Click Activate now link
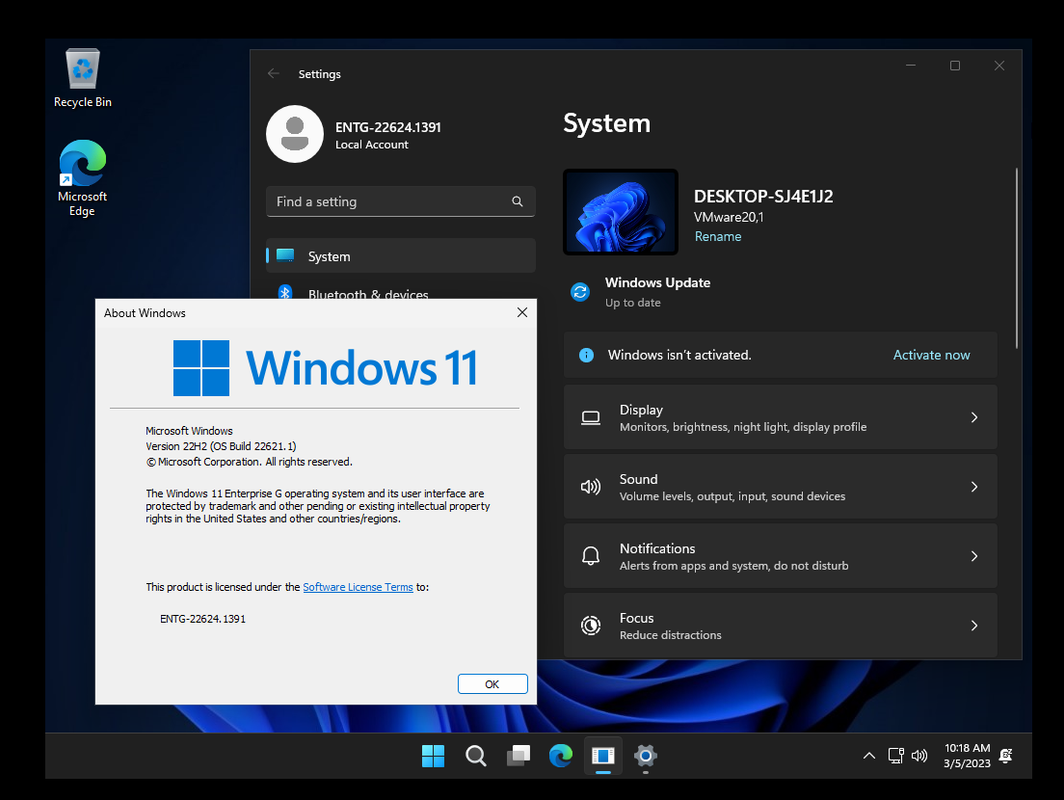Viewport: 1064px width, 800px height. click(x=931, y=355)
